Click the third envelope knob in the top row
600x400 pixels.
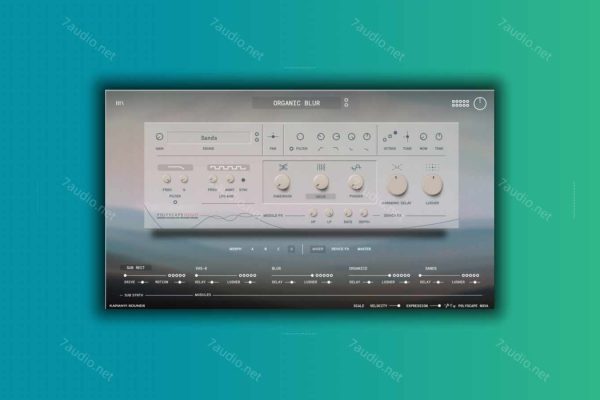(x=351, y=137)
